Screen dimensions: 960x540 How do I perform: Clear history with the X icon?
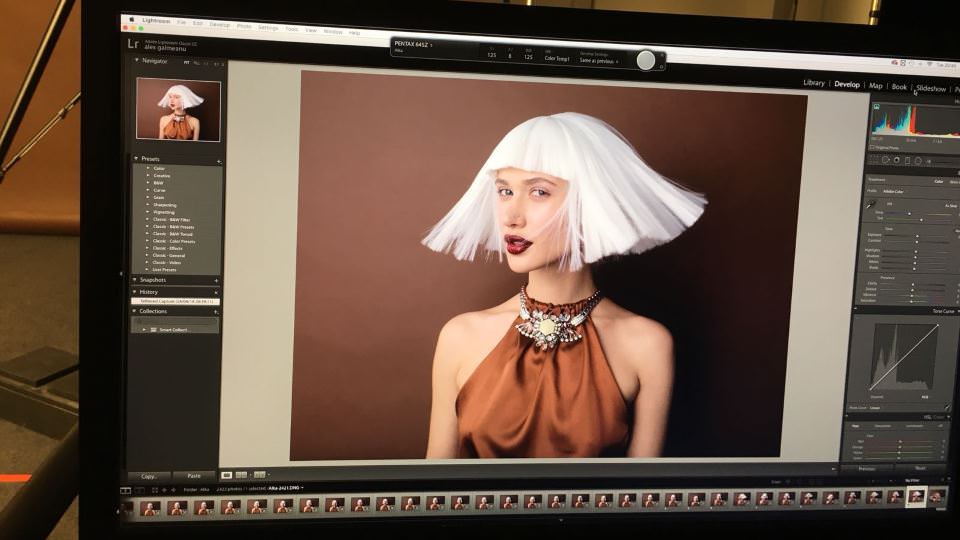[x=216, y=293]
